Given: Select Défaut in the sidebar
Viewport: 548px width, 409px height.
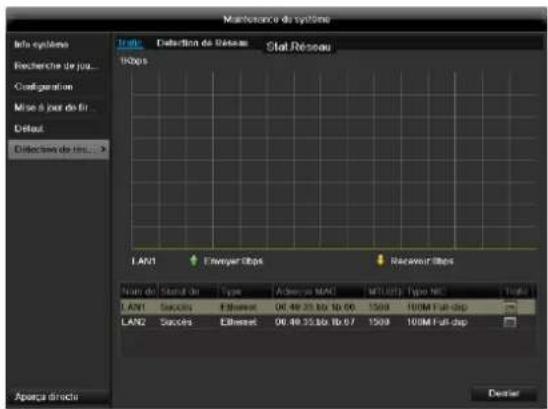Looking at the screenshot, I should click(29, 128).
